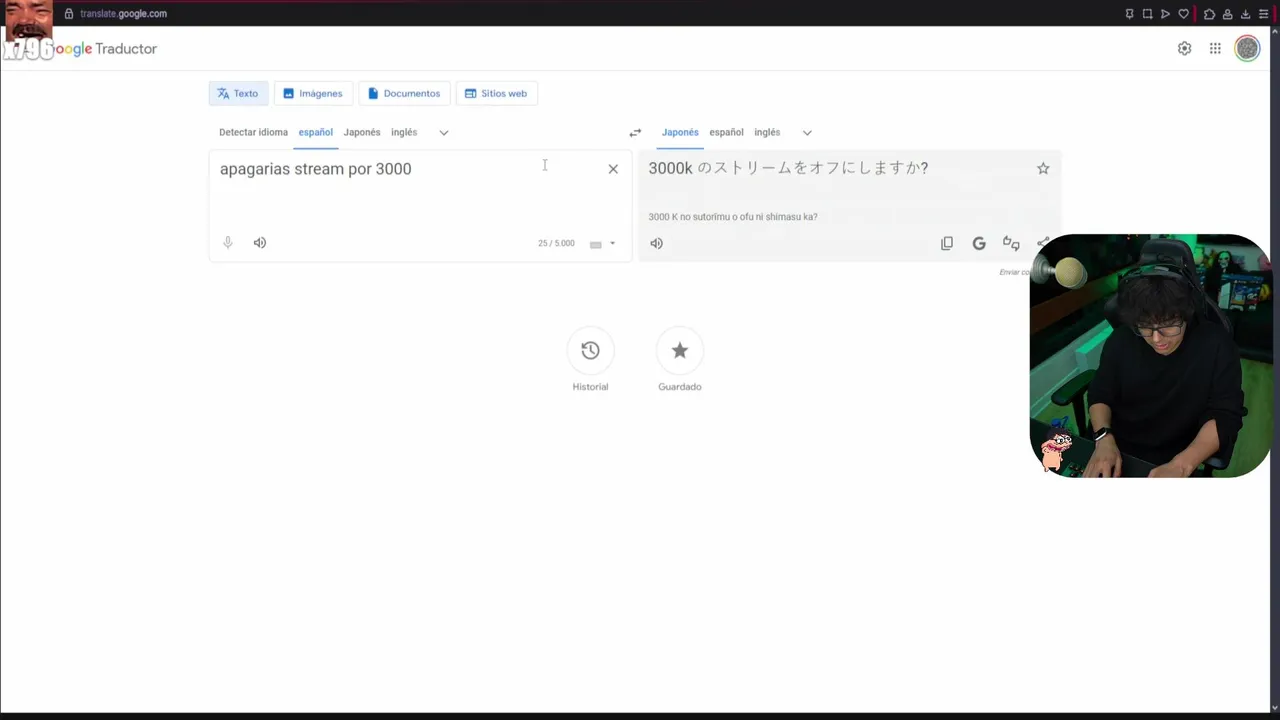Screen dimensions: 1280x720
Task: Focus source text "apagarias stream por 3000"
Action: (x=315, y=169)
